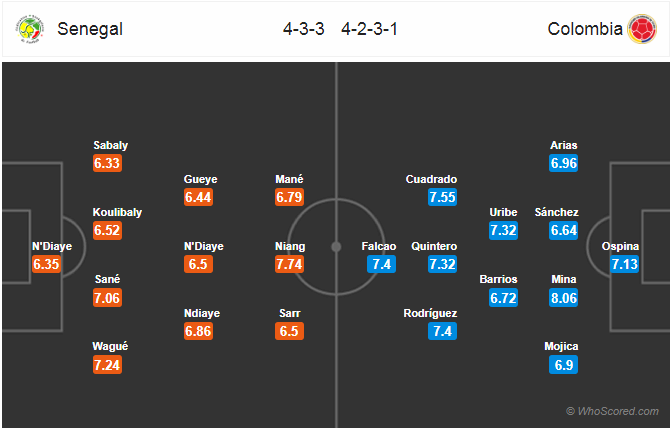Select player name Quintero
The height and width of the screenshot is (428, 672).
tap(434, 246)
